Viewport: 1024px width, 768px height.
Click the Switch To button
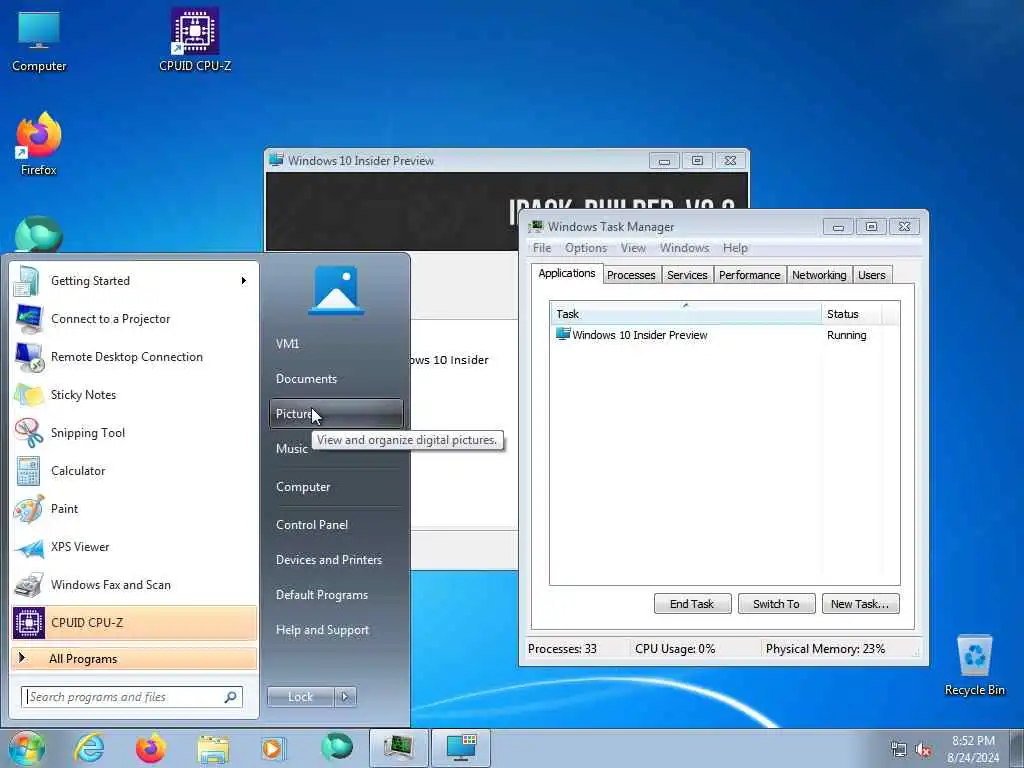[x=776, y=604]
